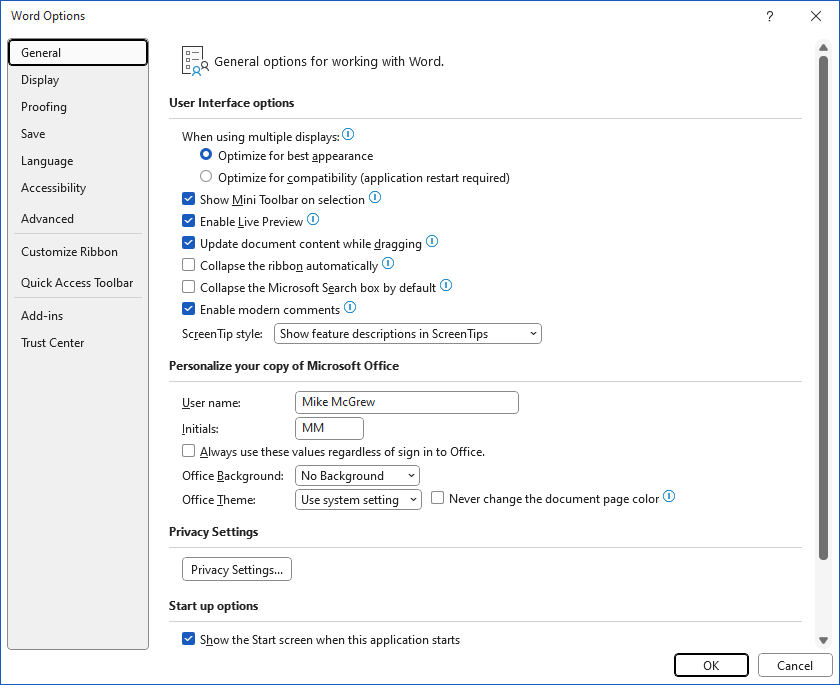Enable Collapse the ribbon automatically checkbox
The height and width of the screenshot is (685, 840).
[x=189, y=265]
